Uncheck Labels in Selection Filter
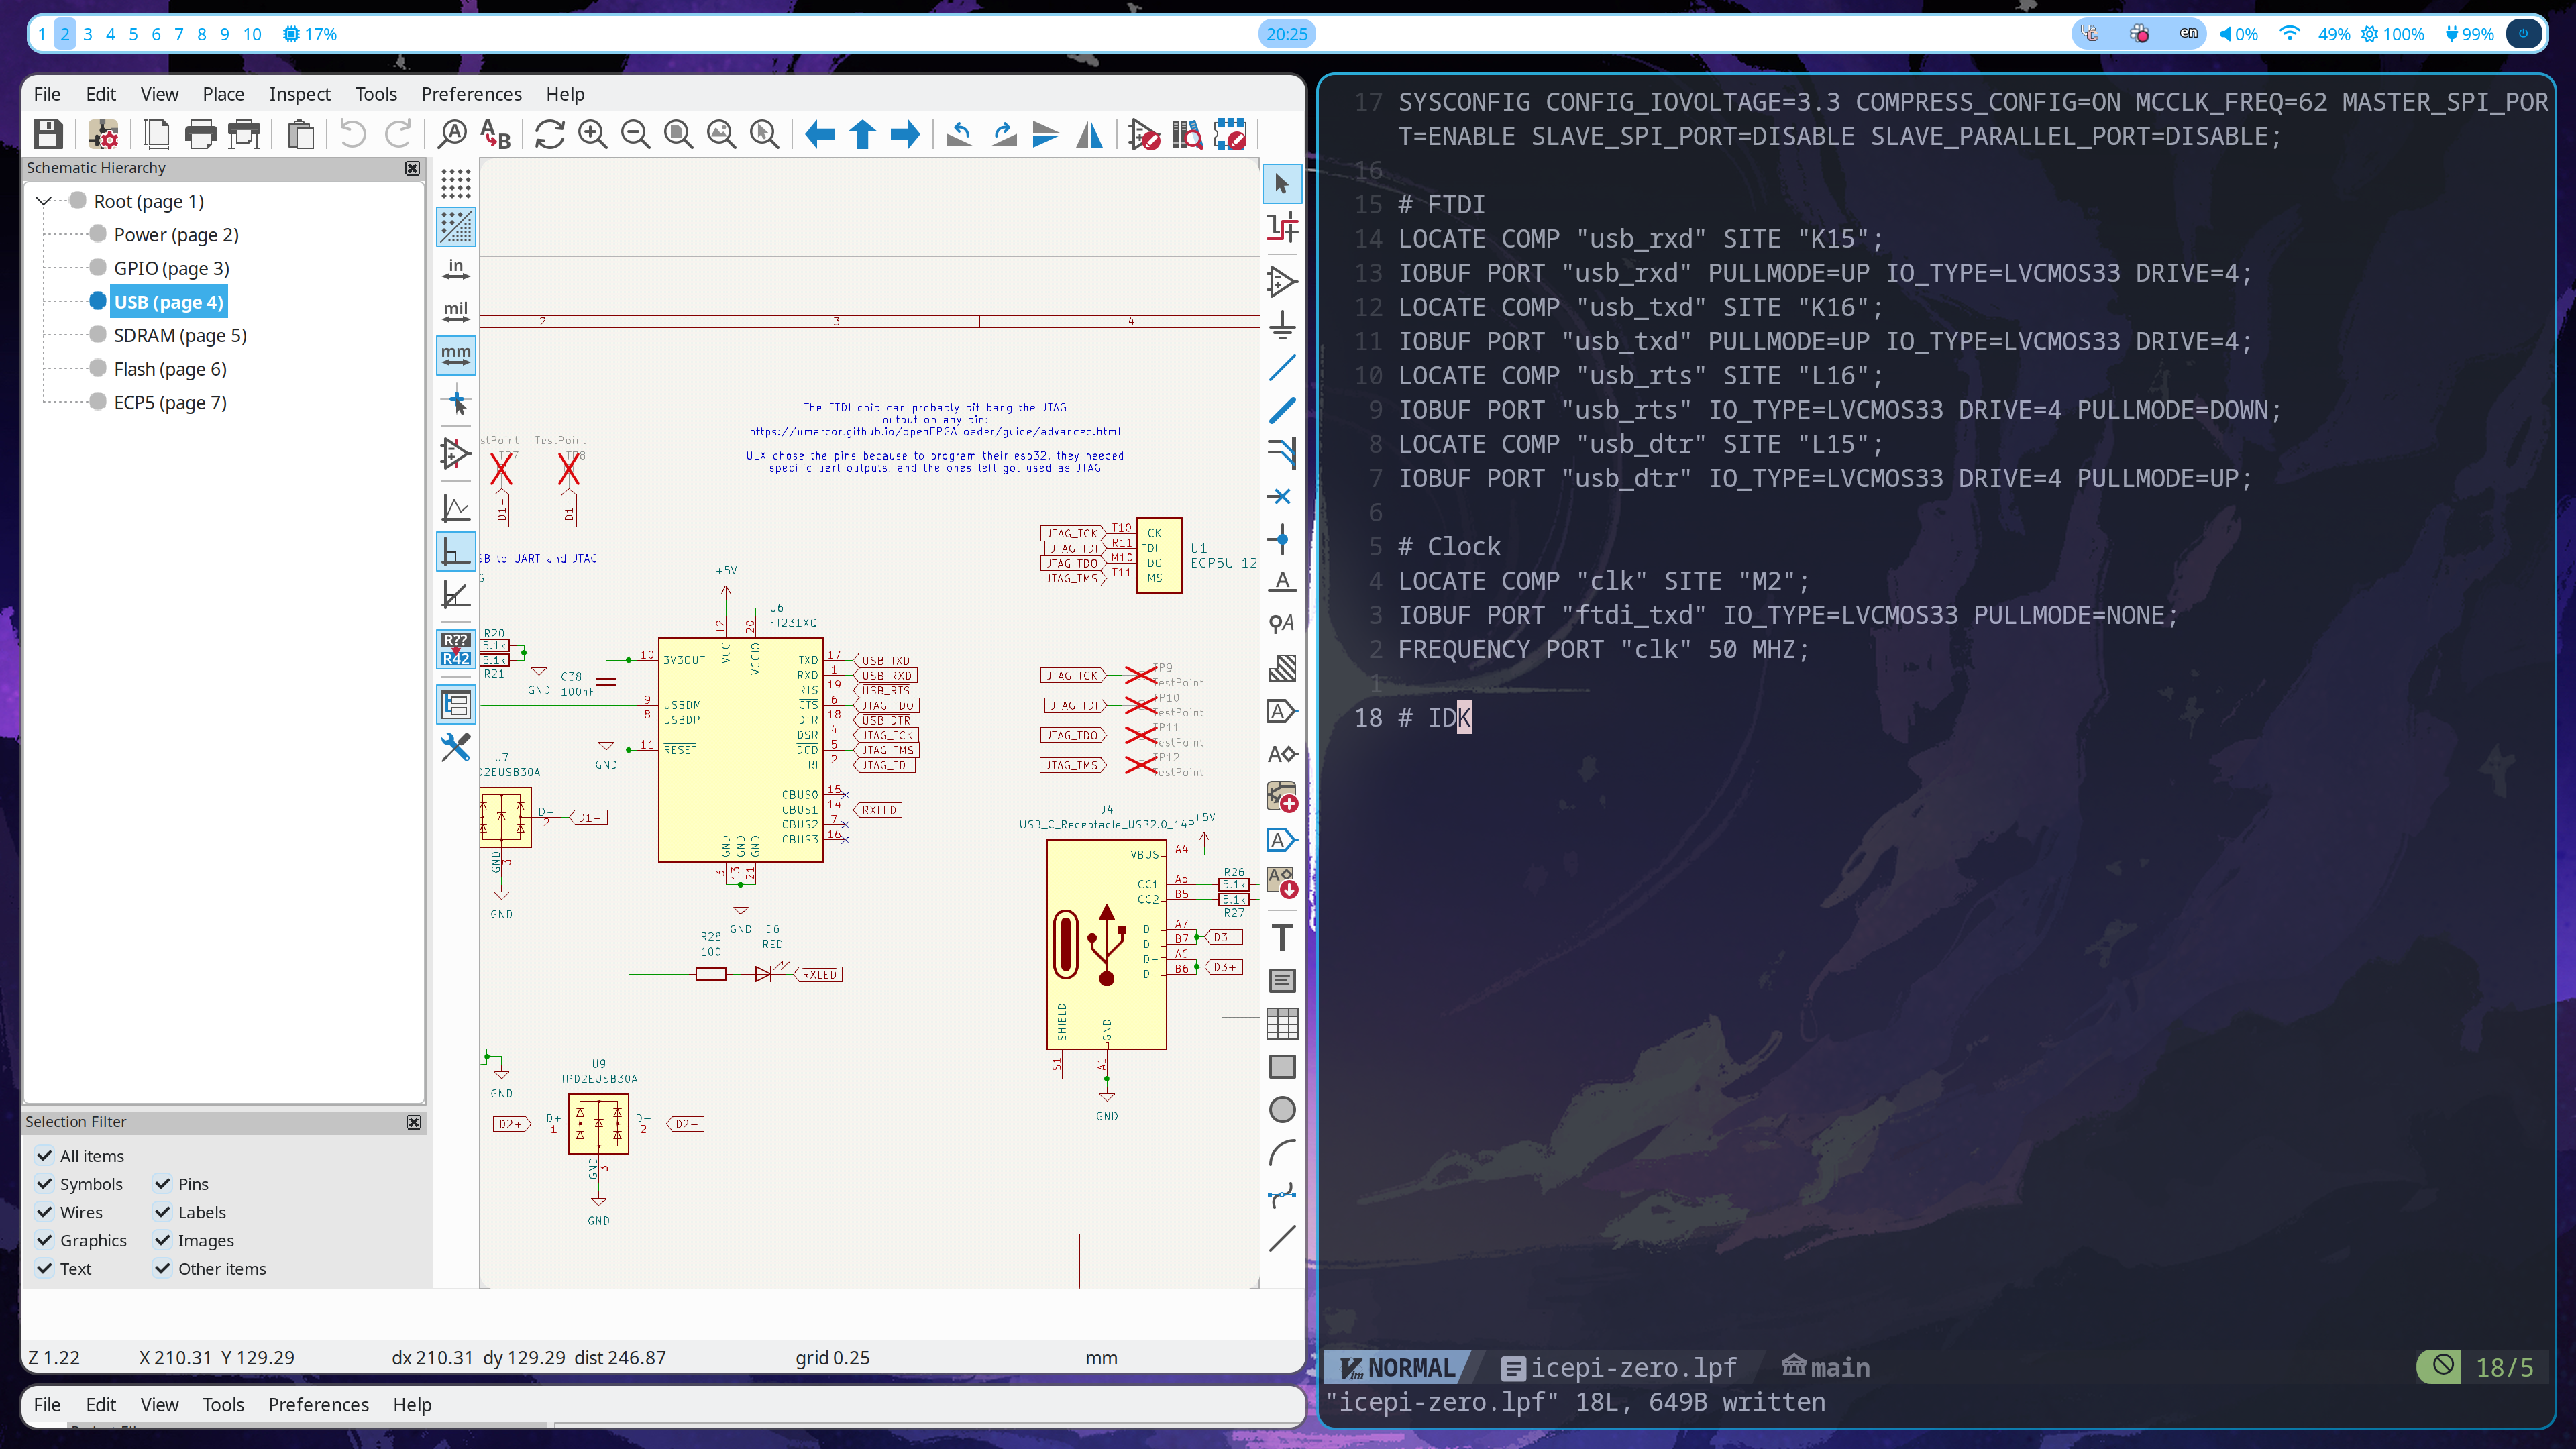Screen dimensions: 2576x1449 tap(162, 1211)
